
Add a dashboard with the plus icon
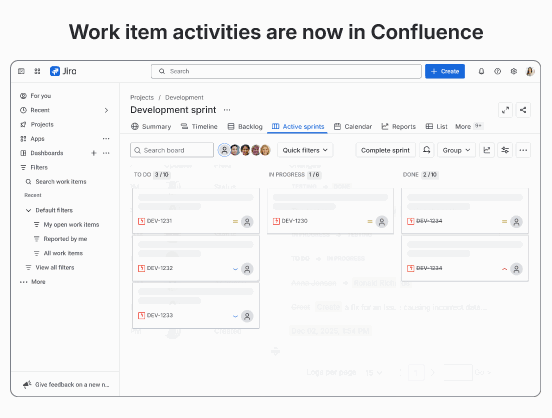click(x=94, y=153)
